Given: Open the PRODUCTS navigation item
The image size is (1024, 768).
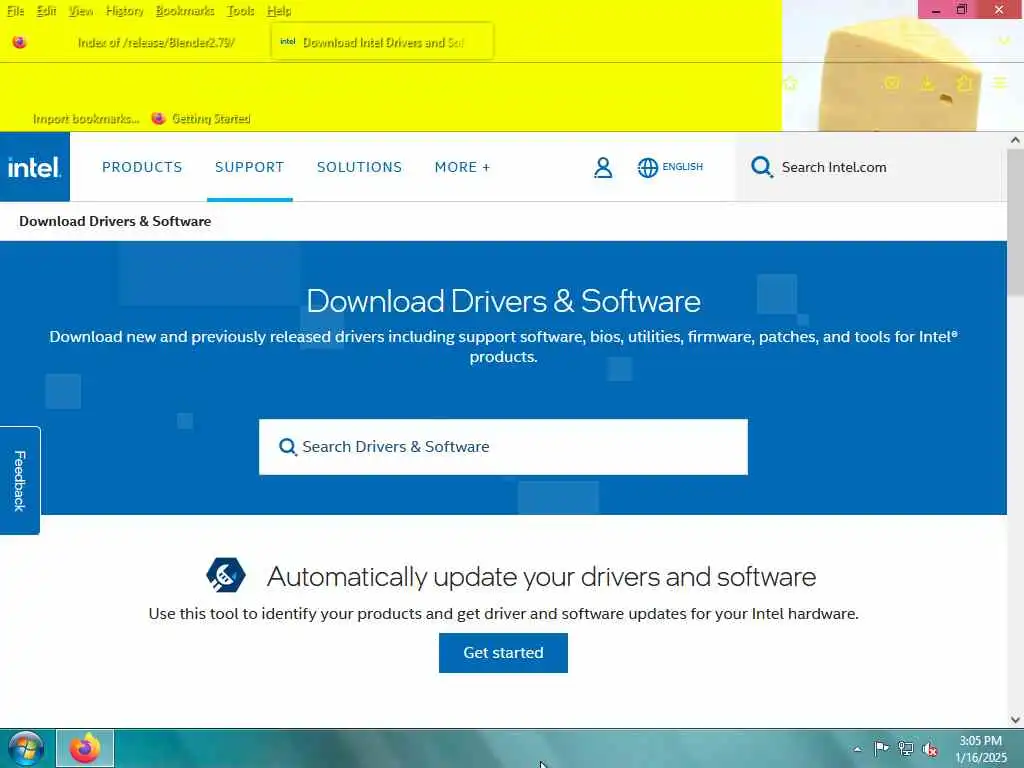Looking at the screenshot, I should click(142, 167).
